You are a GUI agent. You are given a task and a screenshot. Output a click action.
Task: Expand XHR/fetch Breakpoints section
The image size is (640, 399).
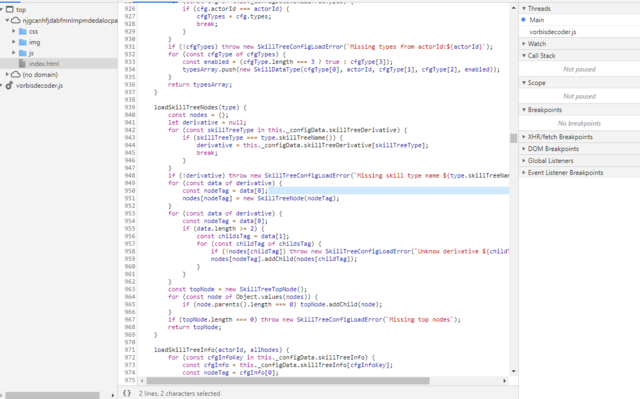(524, 137)
